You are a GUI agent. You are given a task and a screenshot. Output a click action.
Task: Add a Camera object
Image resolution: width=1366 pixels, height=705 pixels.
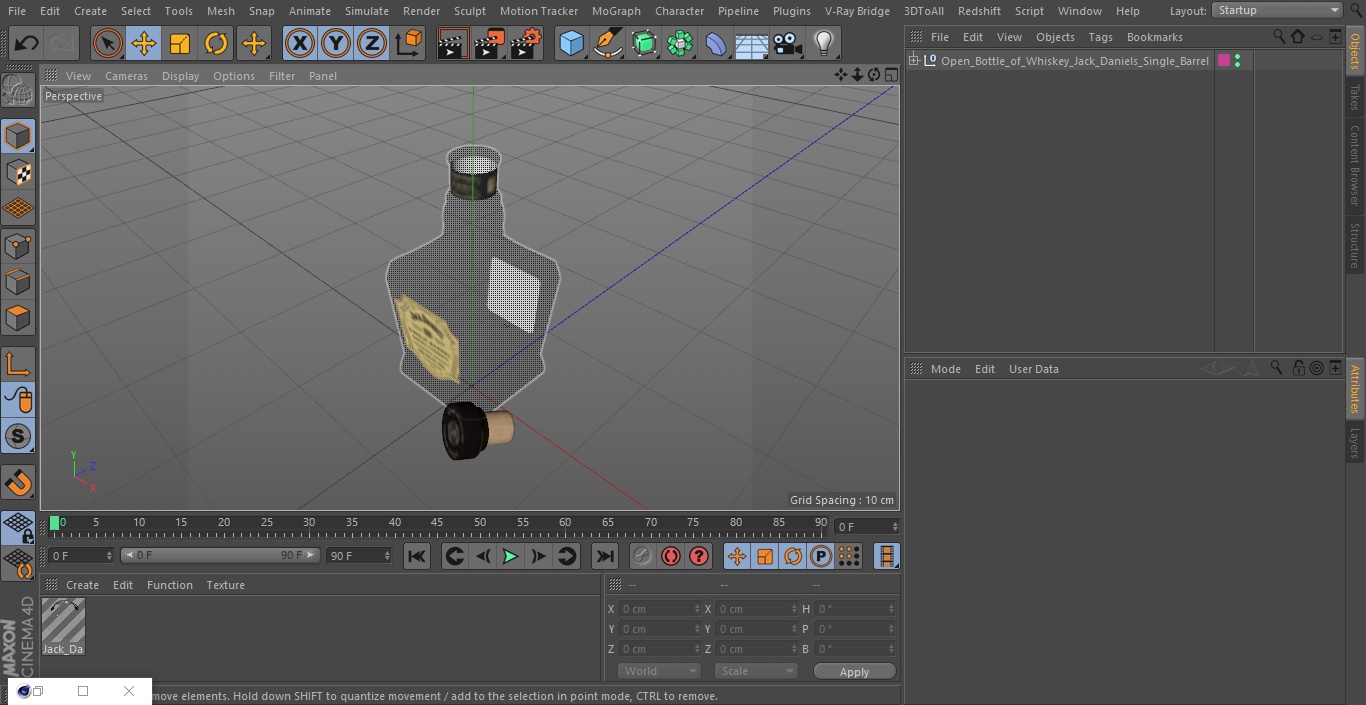point(788,43)
